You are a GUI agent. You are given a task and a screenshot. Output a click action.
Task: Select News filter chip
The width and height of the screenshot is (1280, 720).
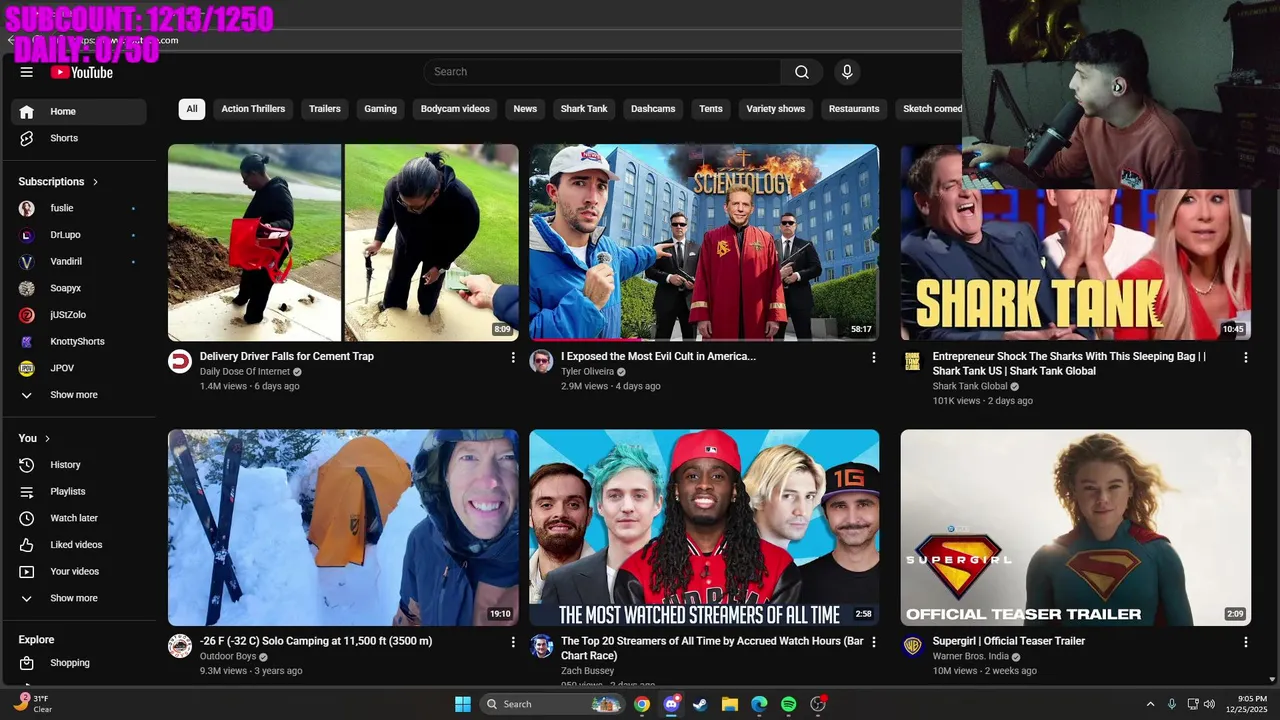525,109
